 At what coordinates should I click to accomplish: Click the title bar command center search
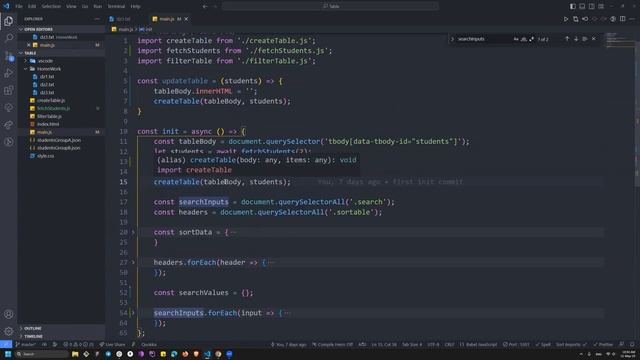pyautogui.click(x=331, y=7)
